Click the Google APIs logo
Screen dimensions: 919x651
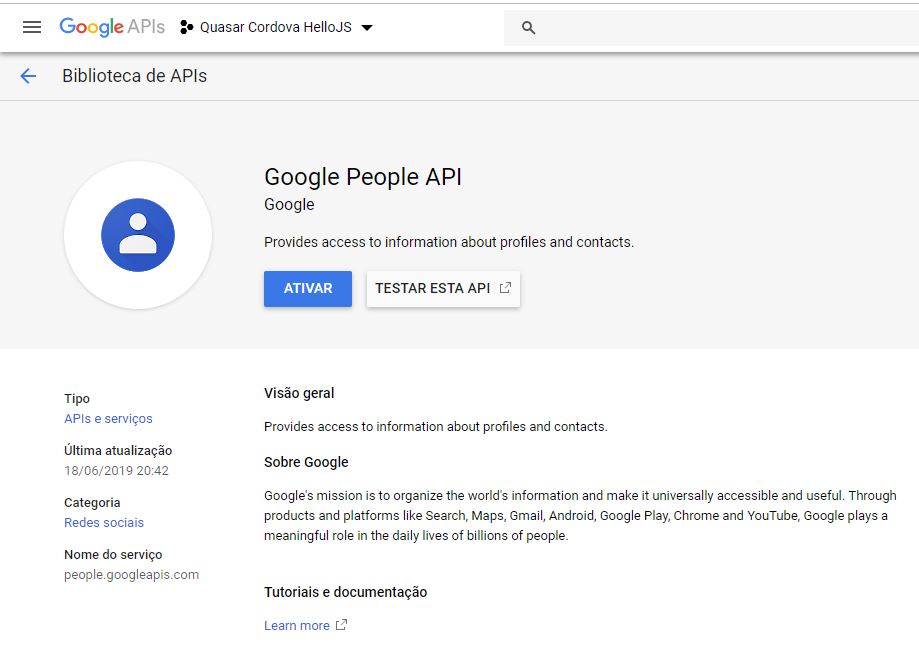111,27
